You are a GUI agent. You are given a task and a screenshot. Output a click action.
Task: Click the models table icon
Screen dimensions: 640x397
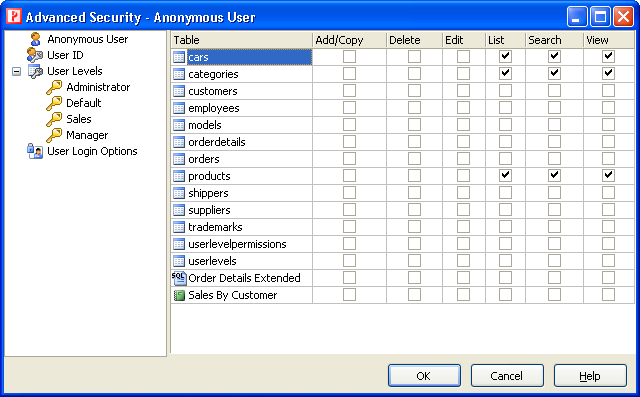[179, 125]
